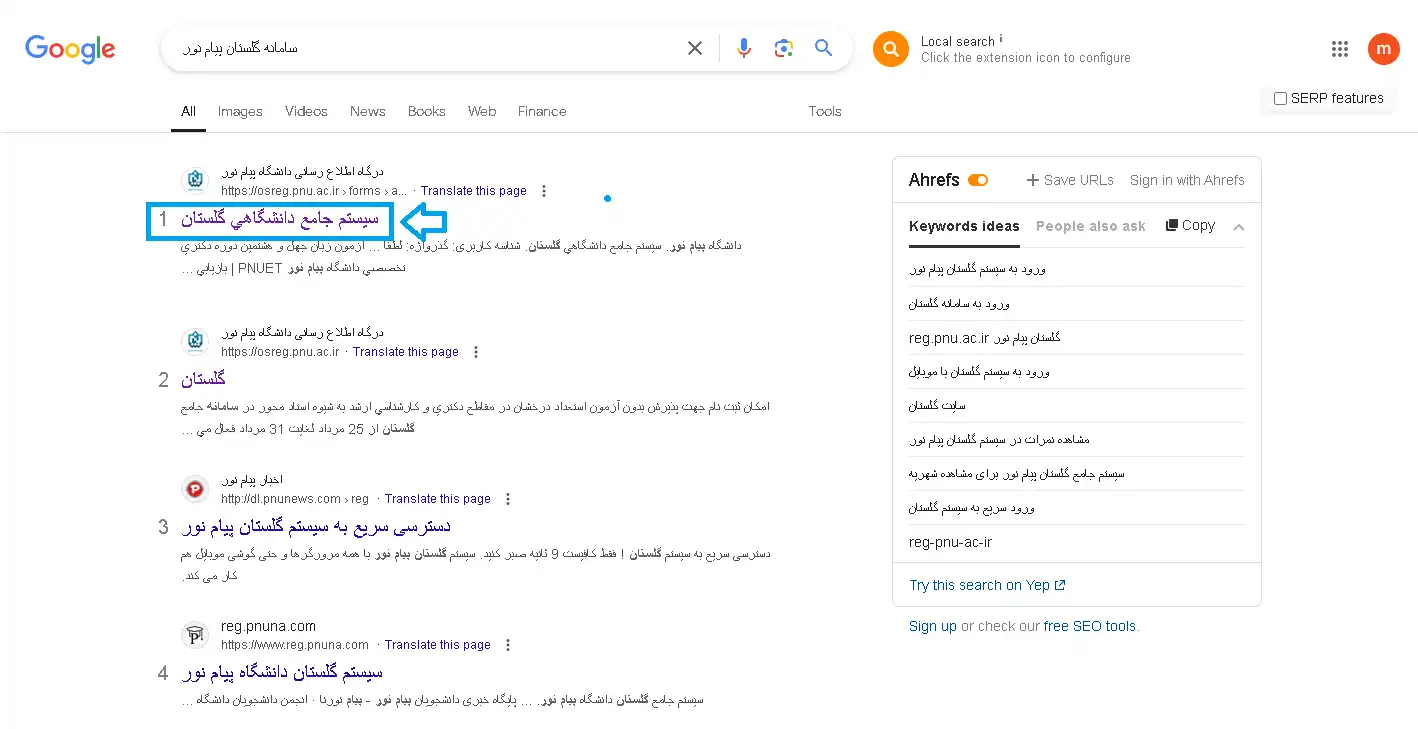Click the orange Local search extension icon
1418x729 pixels.
891,49
